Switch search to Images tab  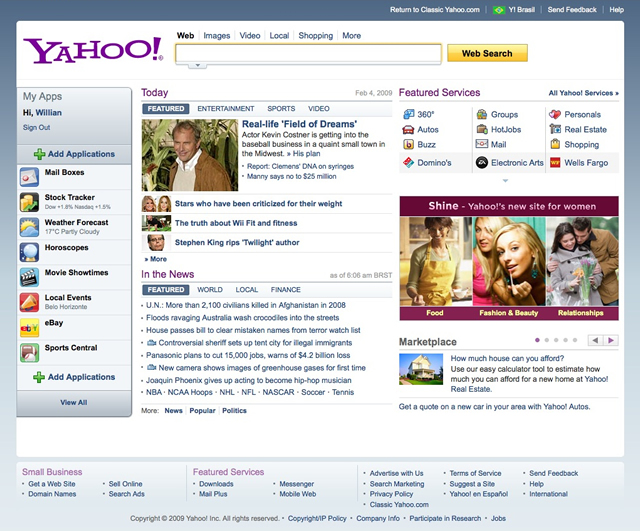pos(217,36)
